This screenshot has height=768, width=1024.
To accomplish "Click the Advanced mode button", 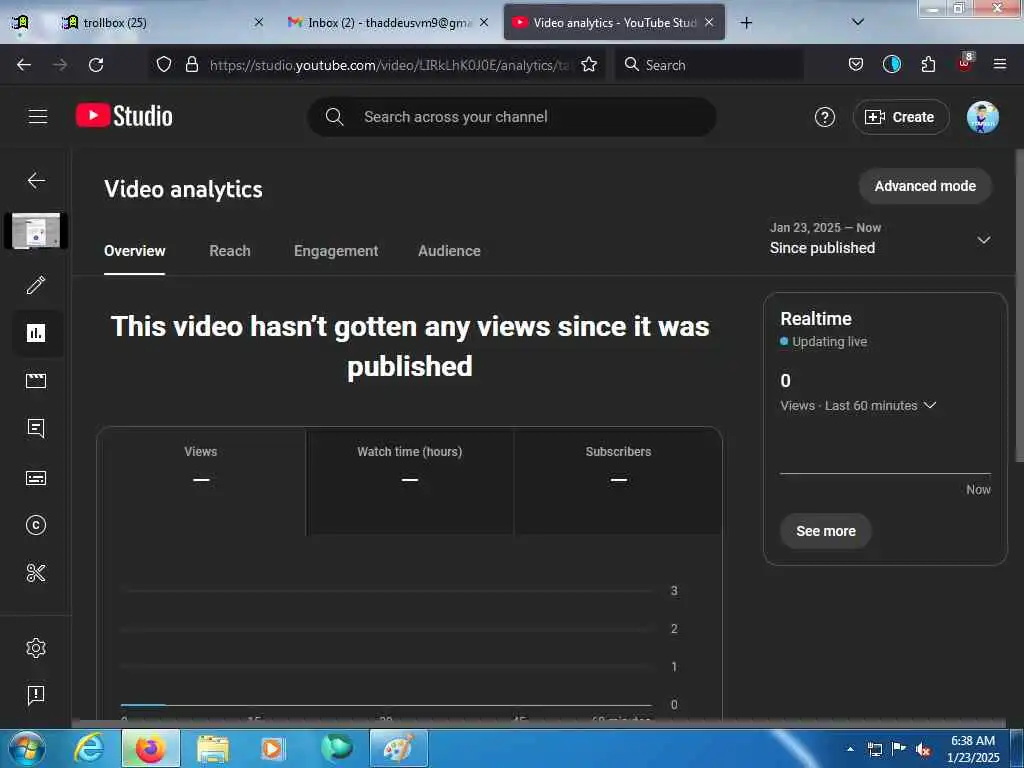I will pyautogui.click(x=925, y=186).
